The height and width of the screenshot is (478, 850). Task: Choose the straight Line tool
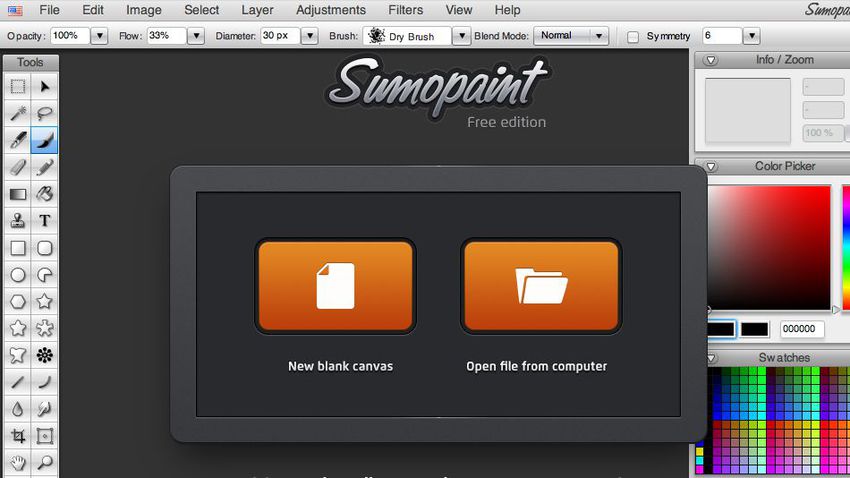(x=18, y=382)
